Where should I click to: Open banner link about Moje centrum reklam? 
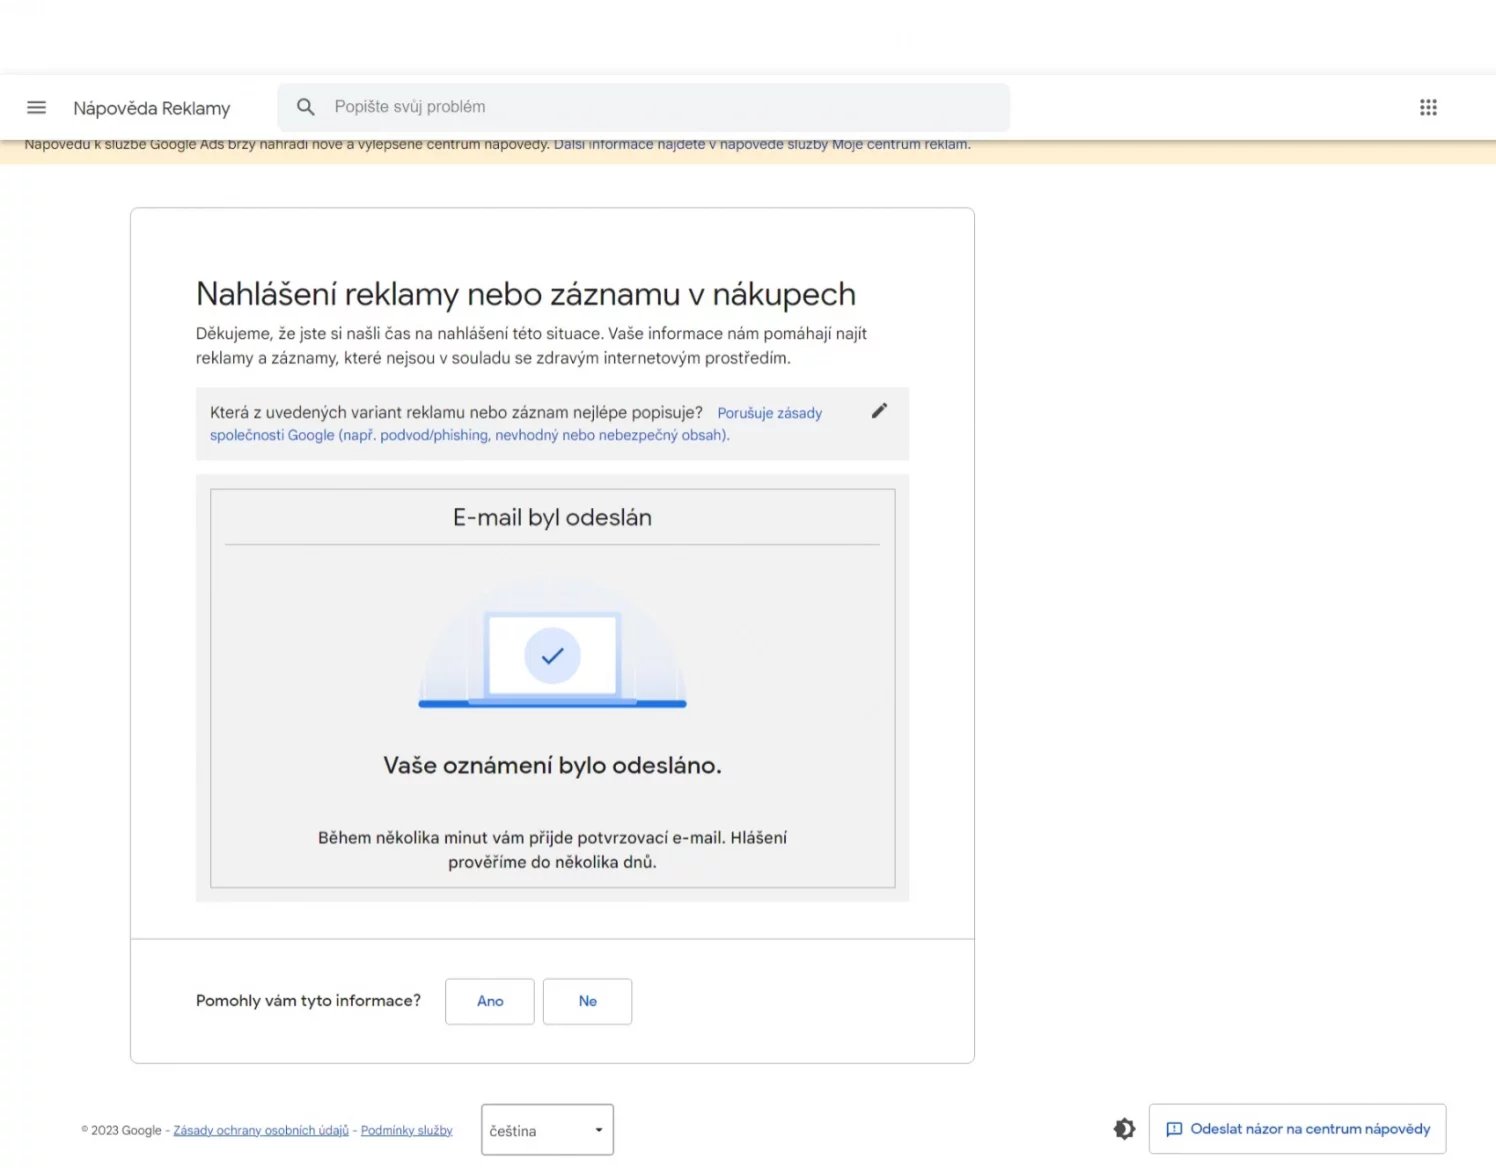click(760, 145)
